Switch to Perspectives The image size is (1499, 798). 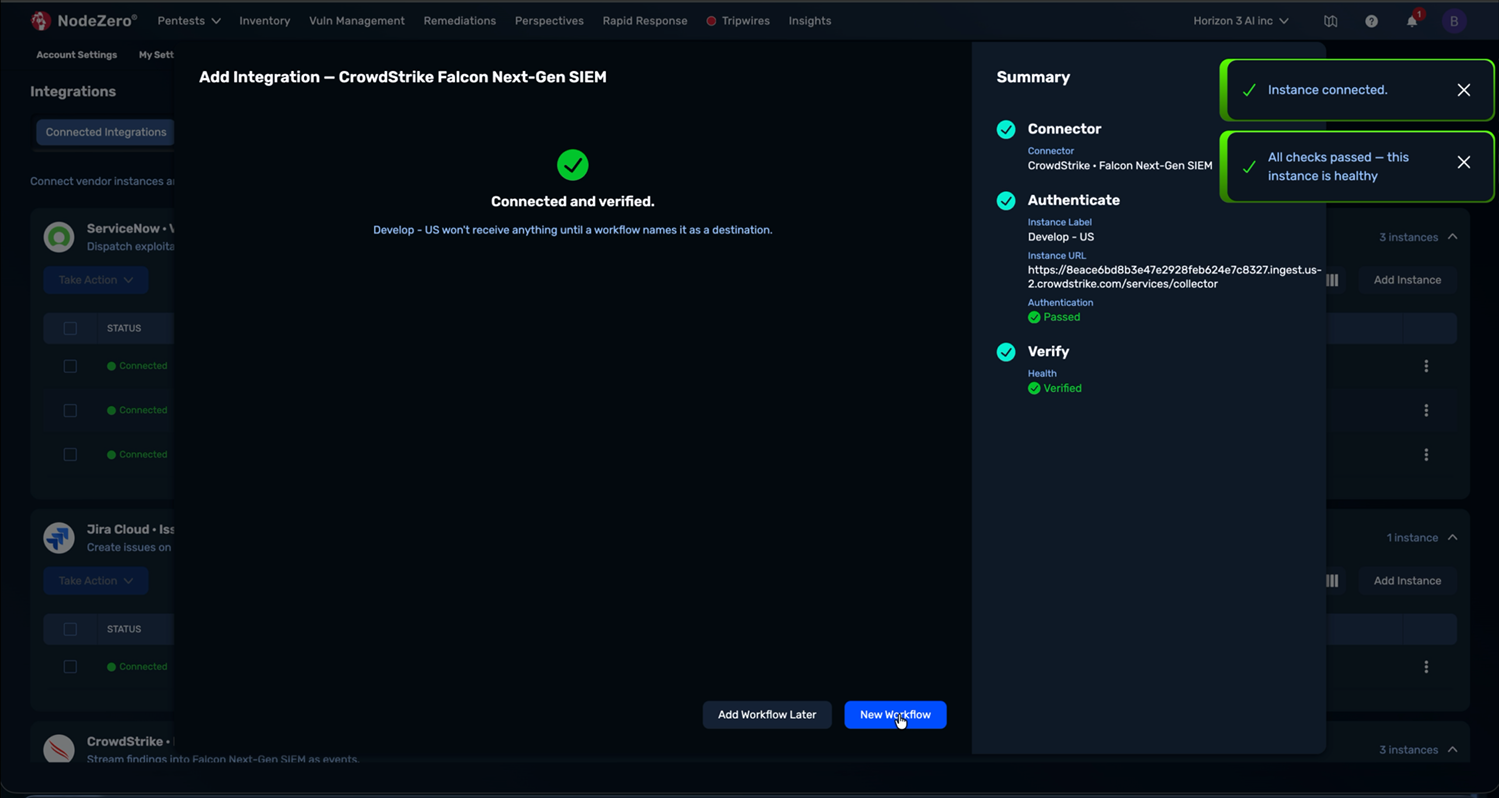click(549, 21)
